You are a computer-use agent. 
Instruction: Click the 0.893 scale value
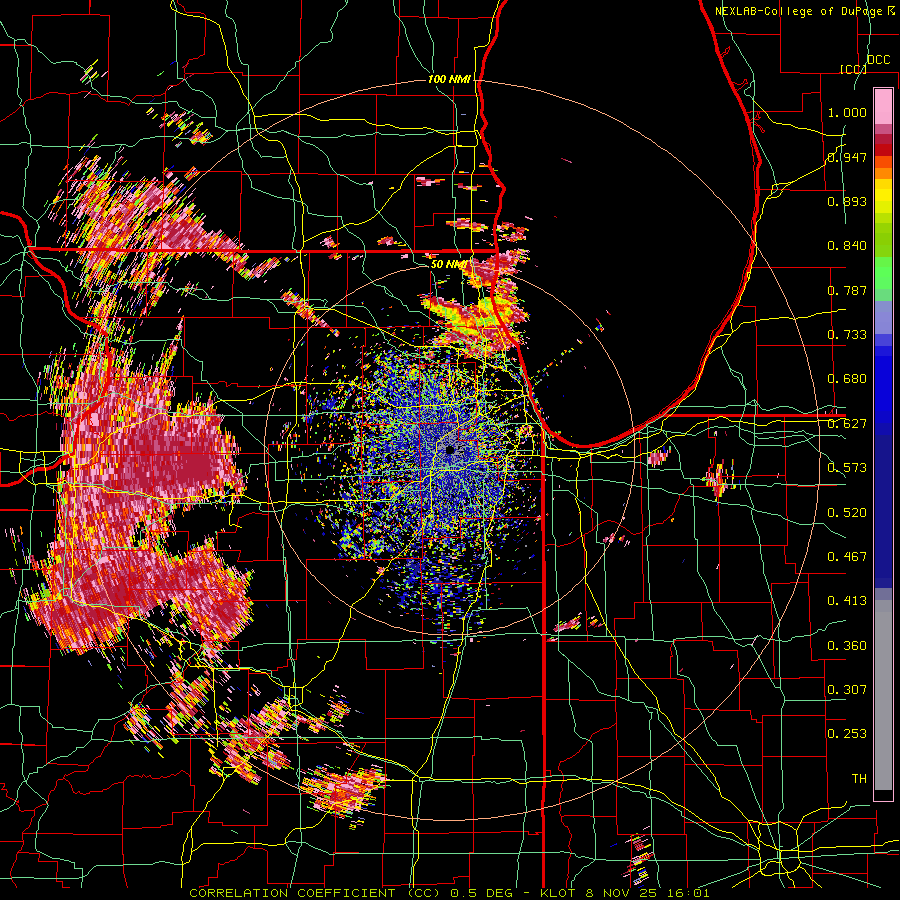[x=847, y=201]
